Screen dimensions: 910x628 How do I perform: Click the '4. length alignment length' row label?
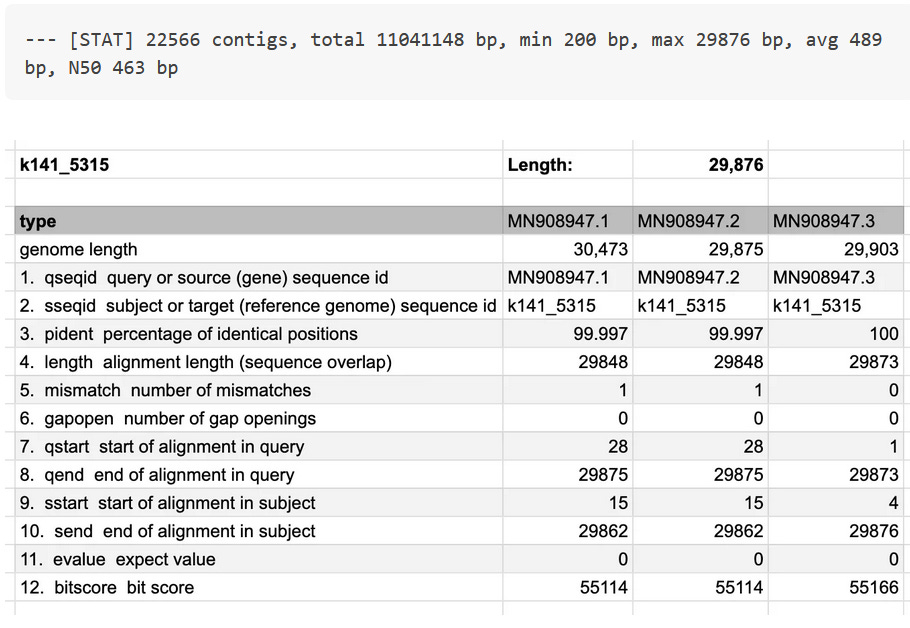tap(258, 362)
